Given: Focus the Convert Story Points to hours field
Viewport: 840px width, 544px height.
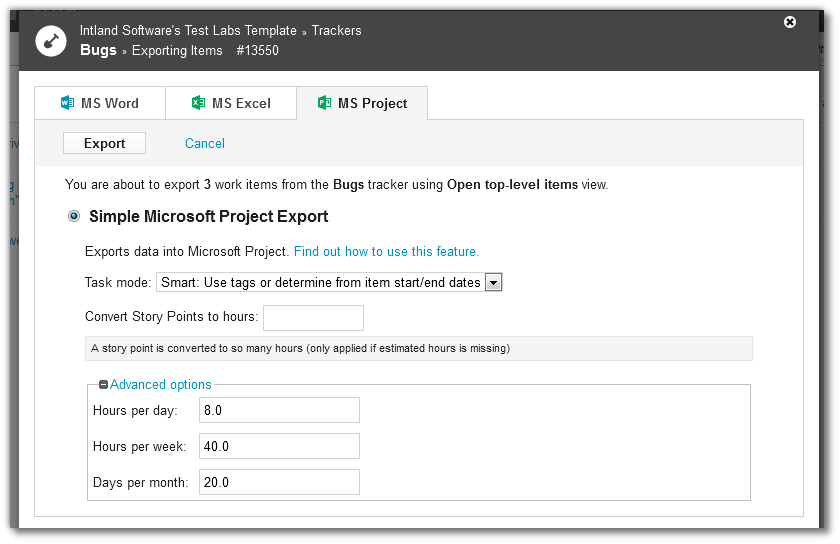Looking at the screenshot, I should (x=313, y=318).
